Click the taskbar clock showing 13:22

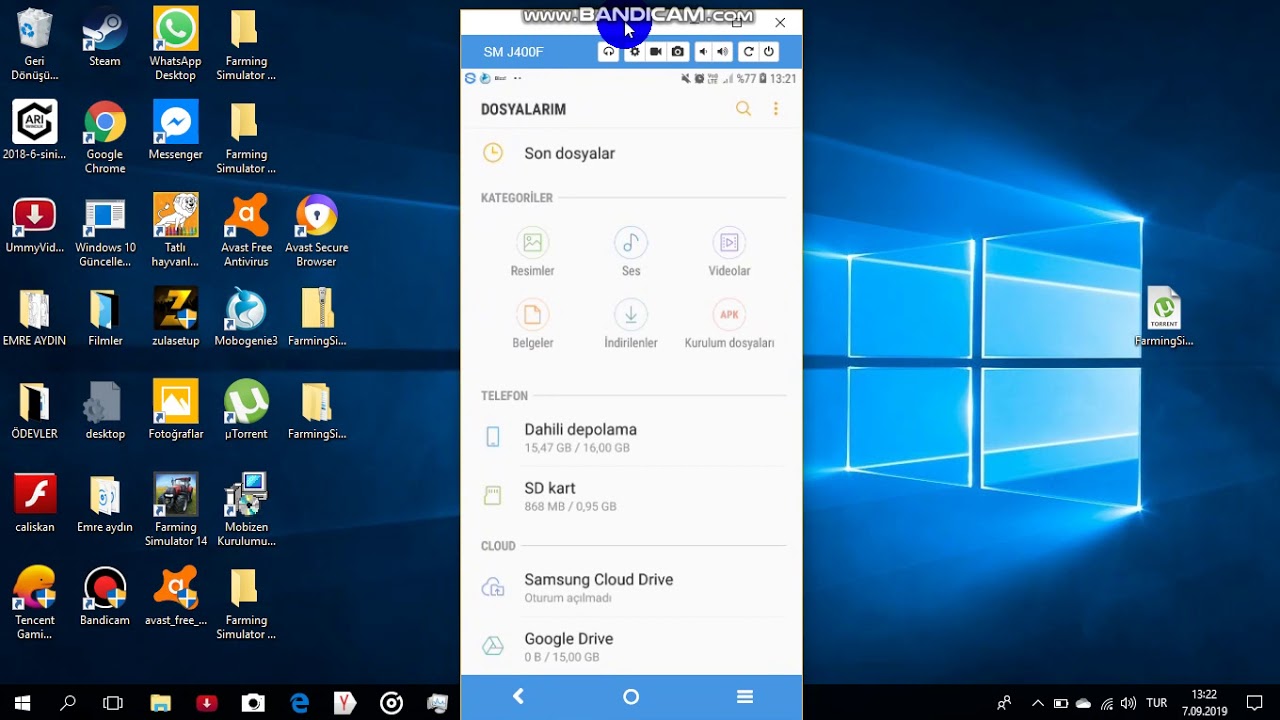pyautogui.click(x=1205, y=703)
